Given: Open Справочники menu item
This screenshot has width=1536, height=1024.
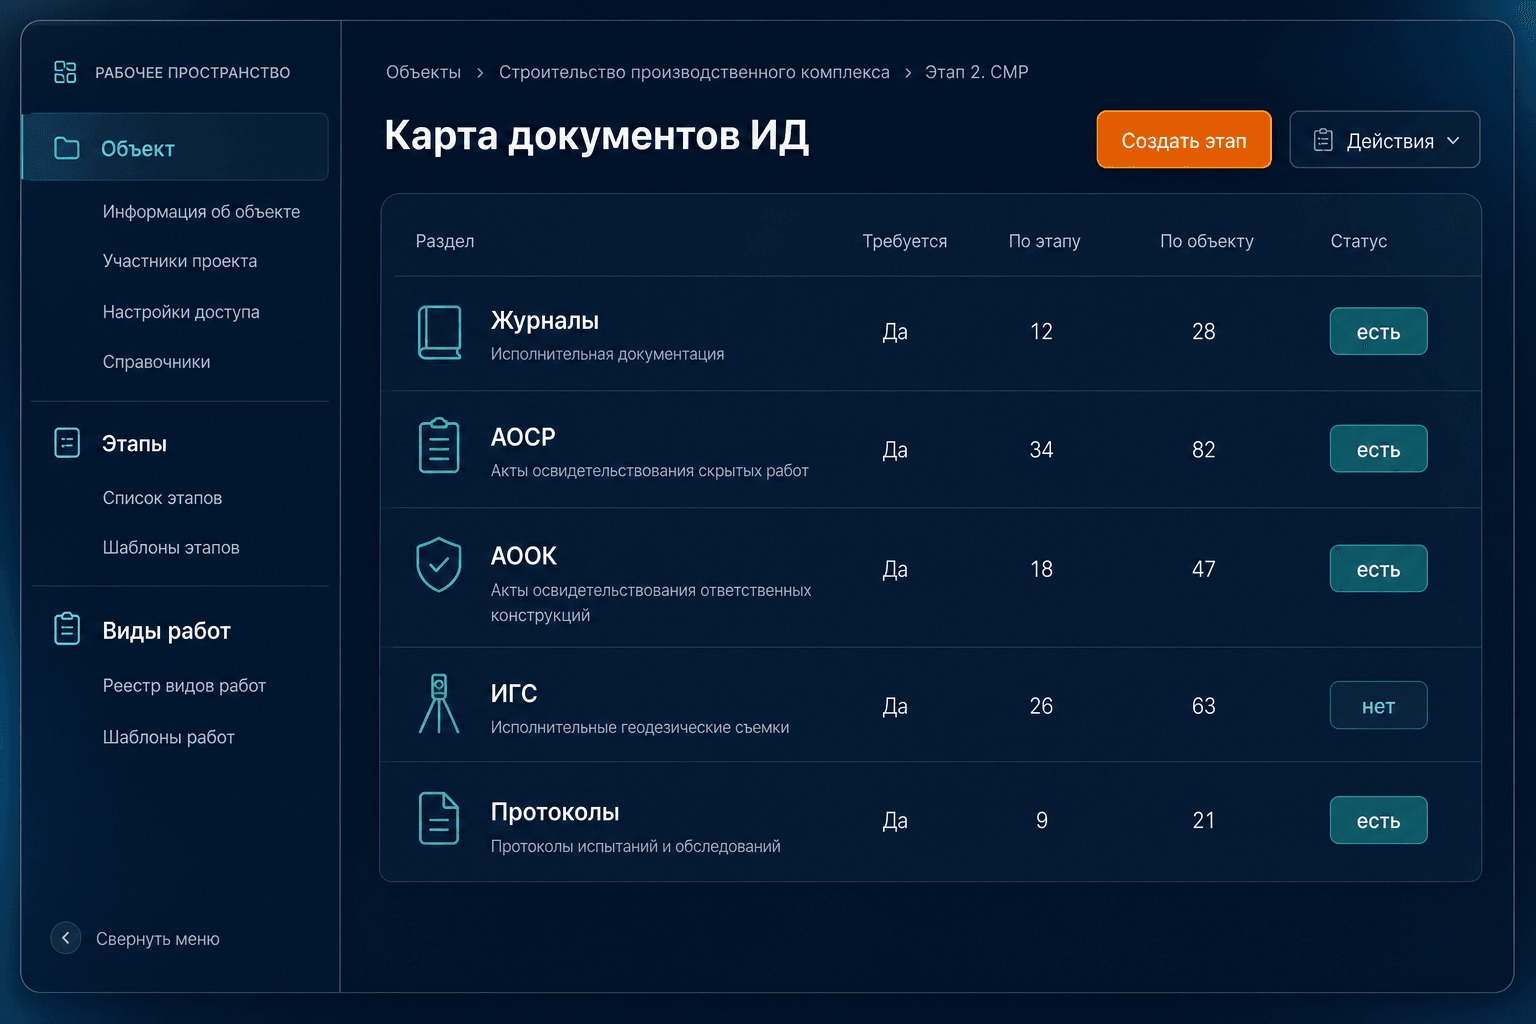Looking at the screenshot, I should tap(156, 362).
